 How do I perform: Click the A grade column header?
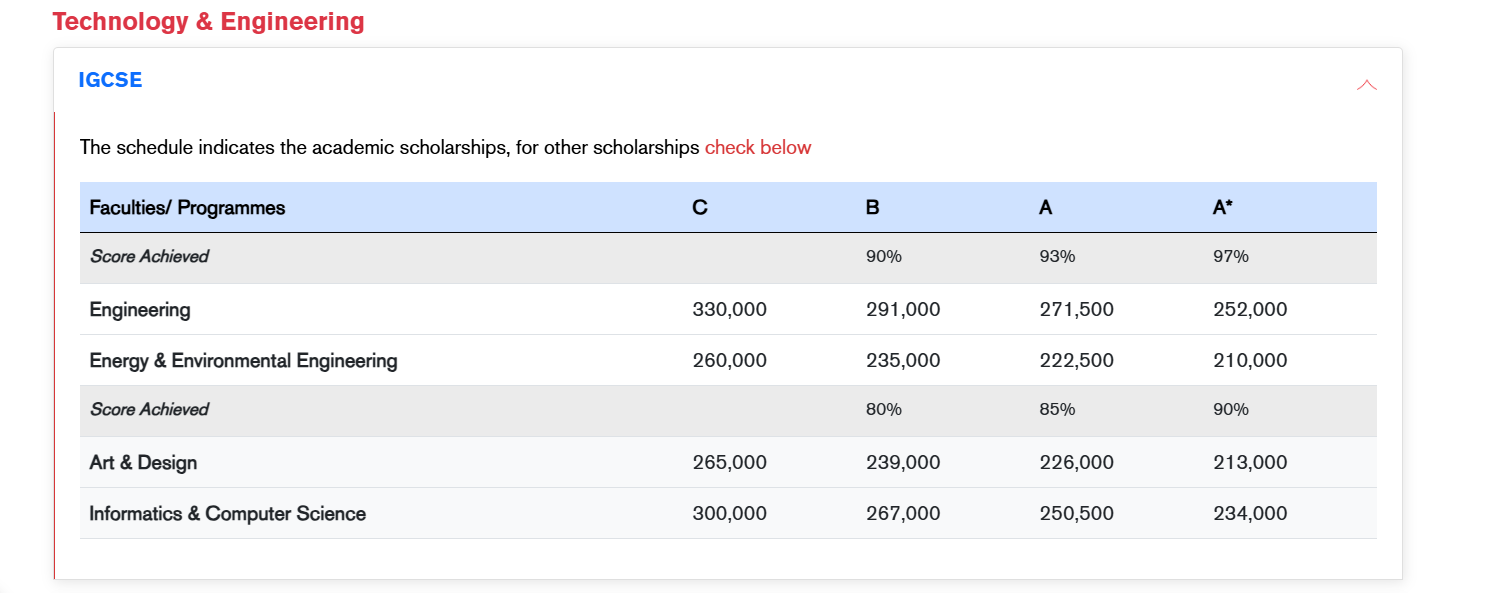click(1046, 208)
